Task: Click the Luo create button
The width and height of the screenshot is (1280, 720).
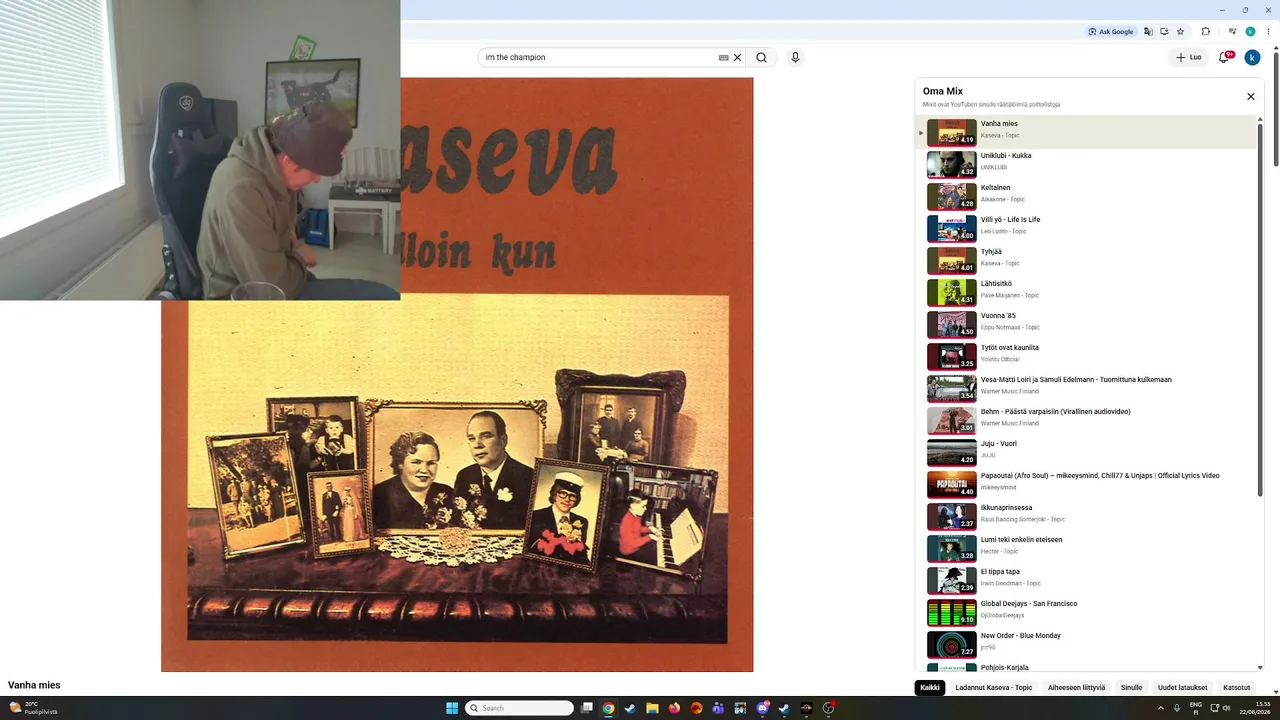Action: tap(1189, 57)
